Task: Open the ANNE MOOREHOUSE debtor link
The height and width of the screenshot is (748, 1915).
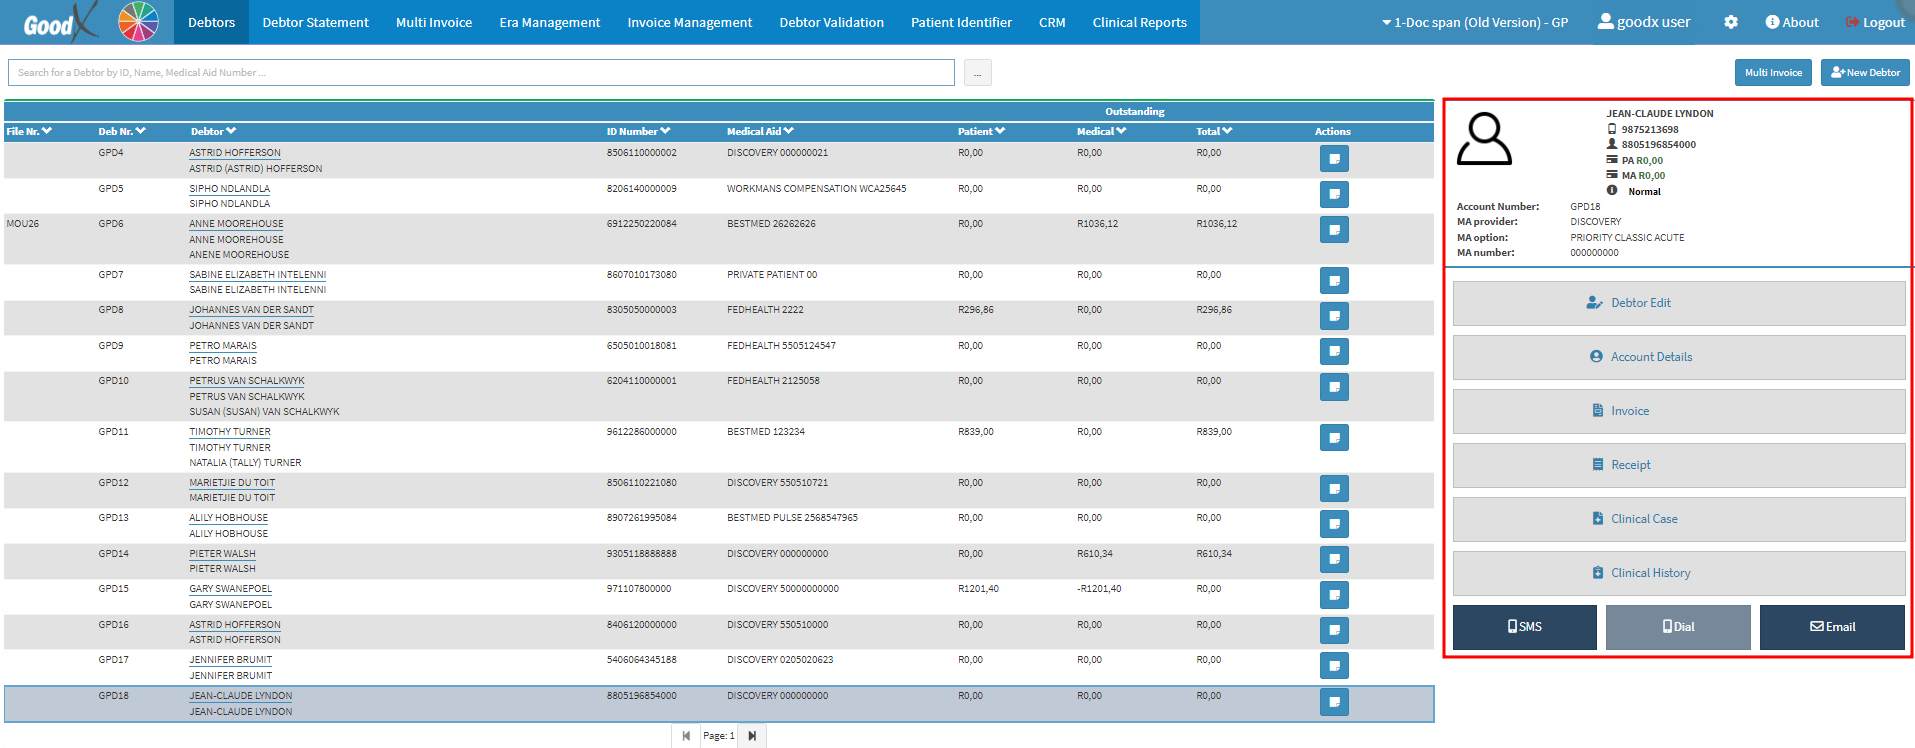Action: pyautogui.click(x=236, y=224)
